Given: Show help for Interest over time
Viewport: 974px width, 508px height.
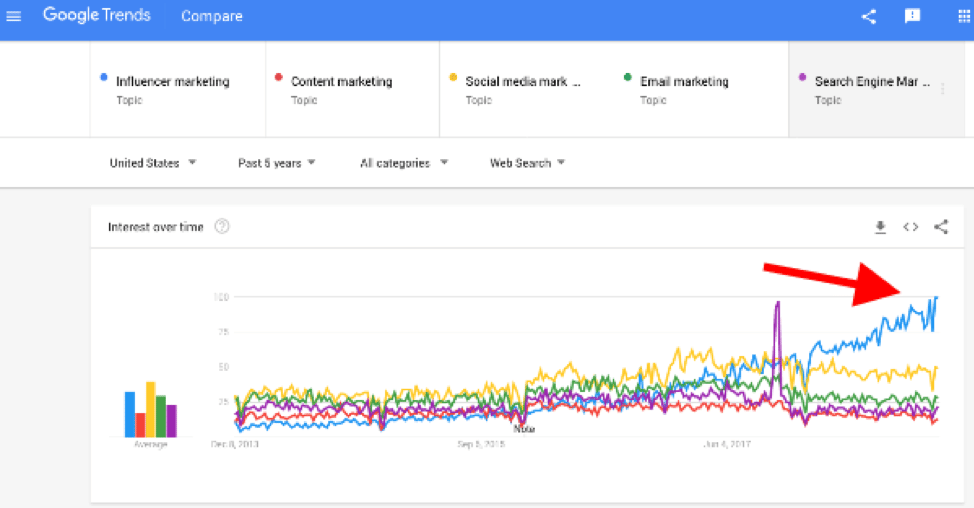Looking at the screenshot, I should [222, 227].
